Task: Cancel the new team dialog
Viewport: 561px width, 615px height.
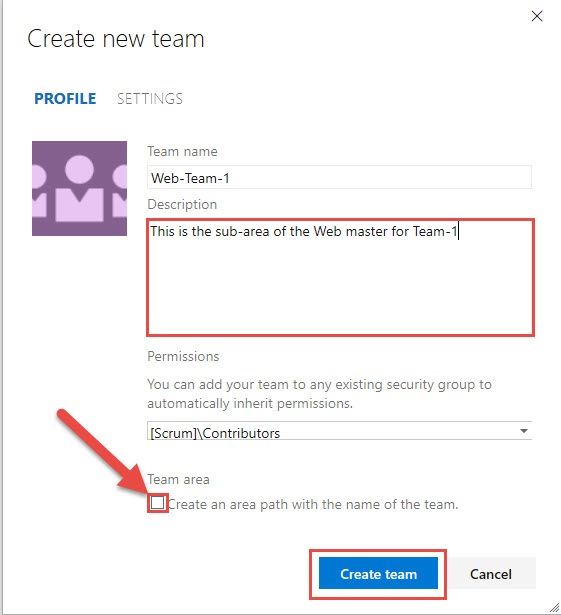Action: (491, 573)
